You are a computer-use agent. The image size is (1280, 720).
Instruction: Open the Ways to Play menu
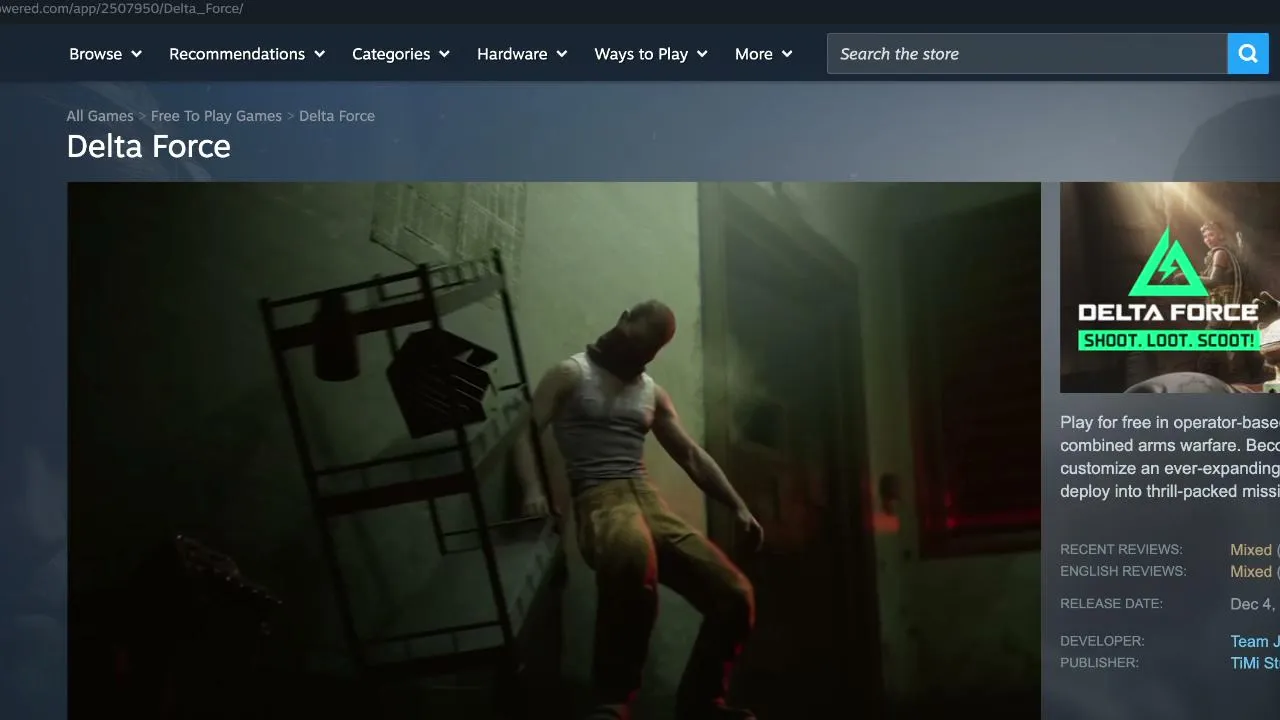click(651, 54)
